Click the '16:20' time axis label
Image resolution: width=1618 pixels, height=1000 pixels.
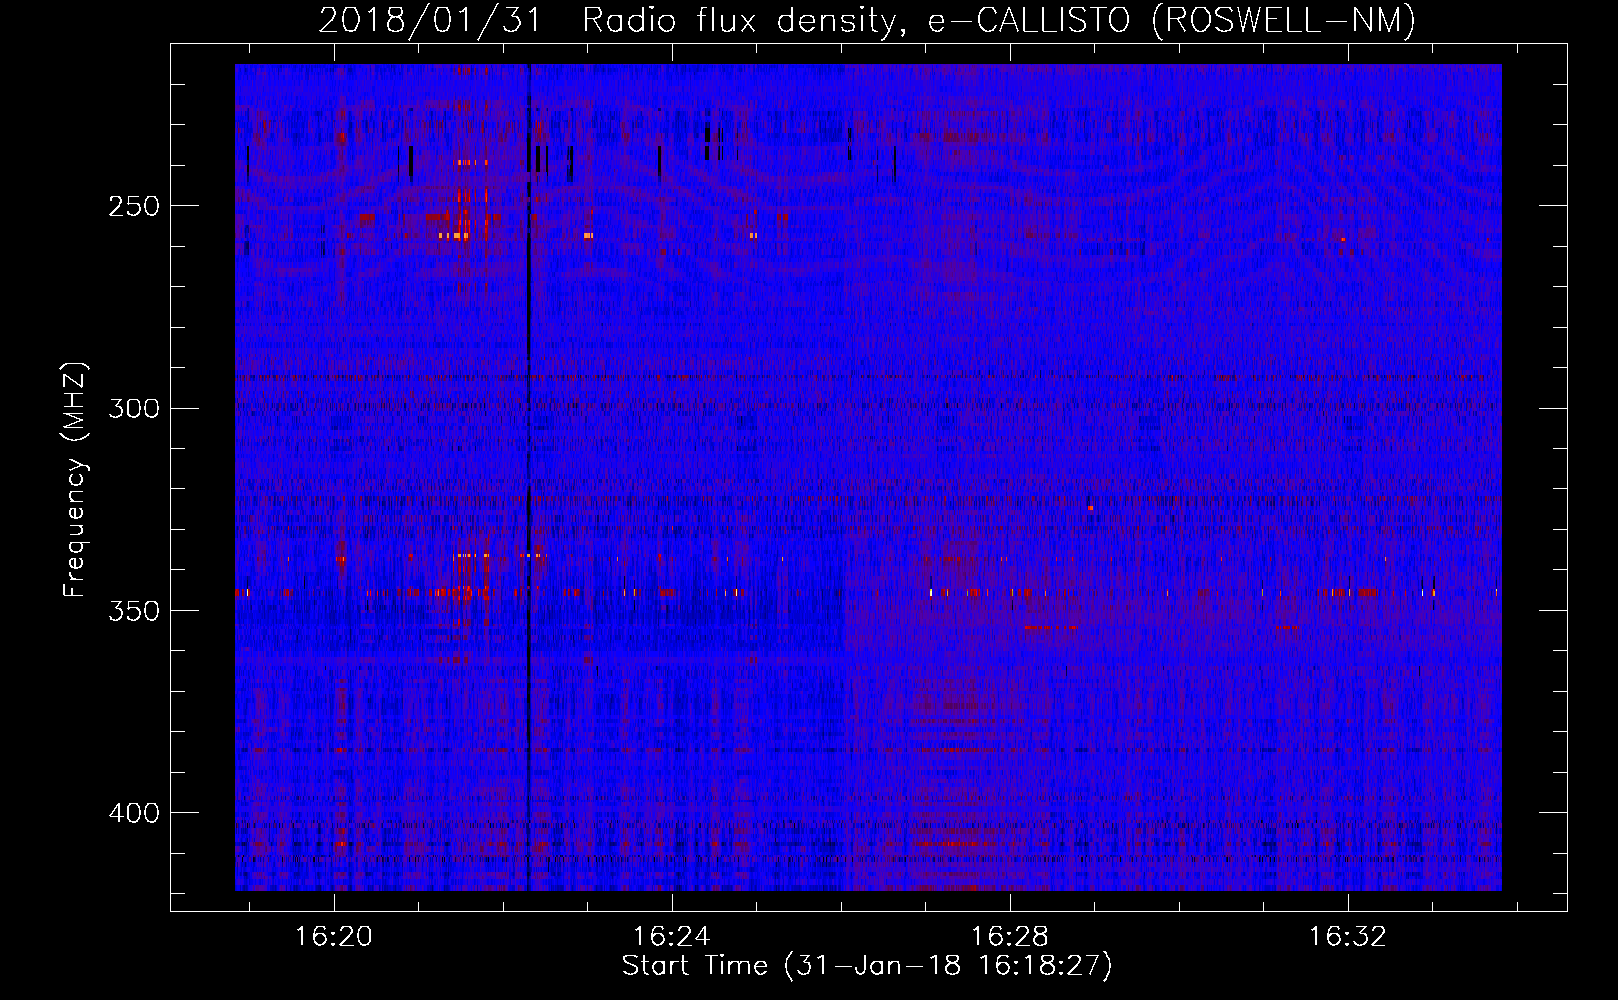coord(334,936)
